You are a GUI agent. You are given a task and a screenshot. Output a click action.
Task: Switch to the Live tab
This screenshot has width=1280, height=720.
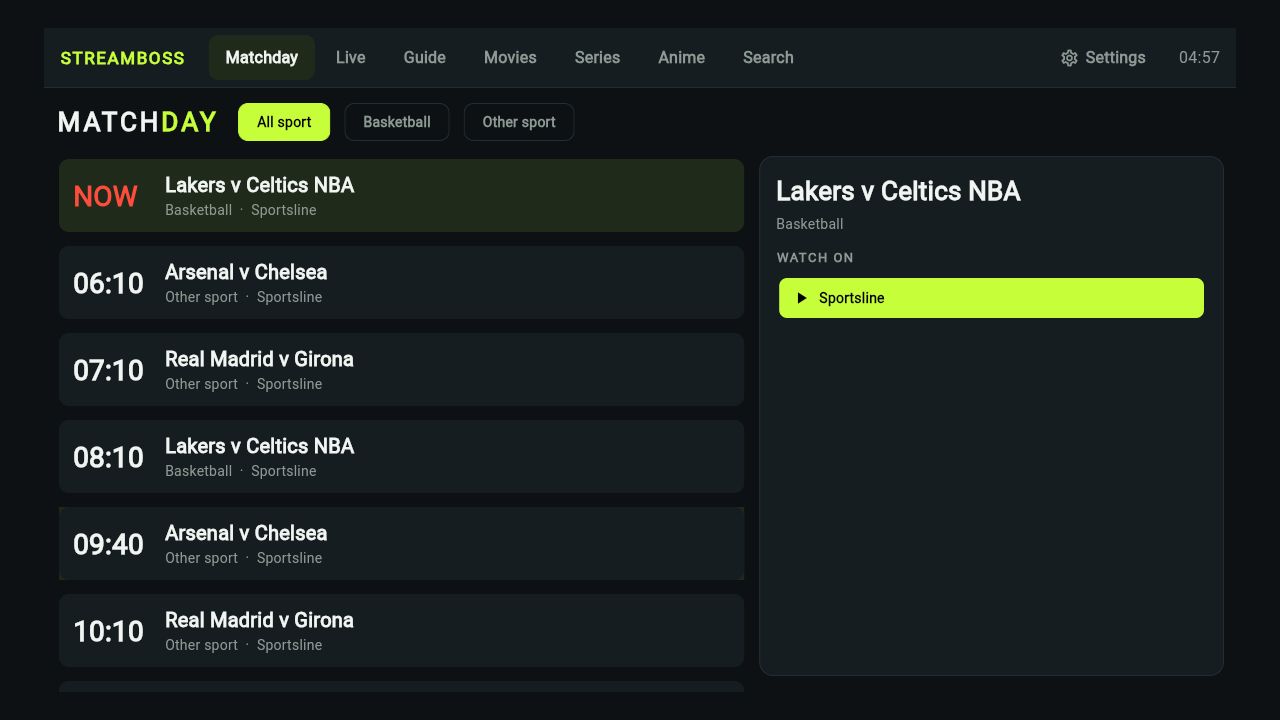(350, 58)
